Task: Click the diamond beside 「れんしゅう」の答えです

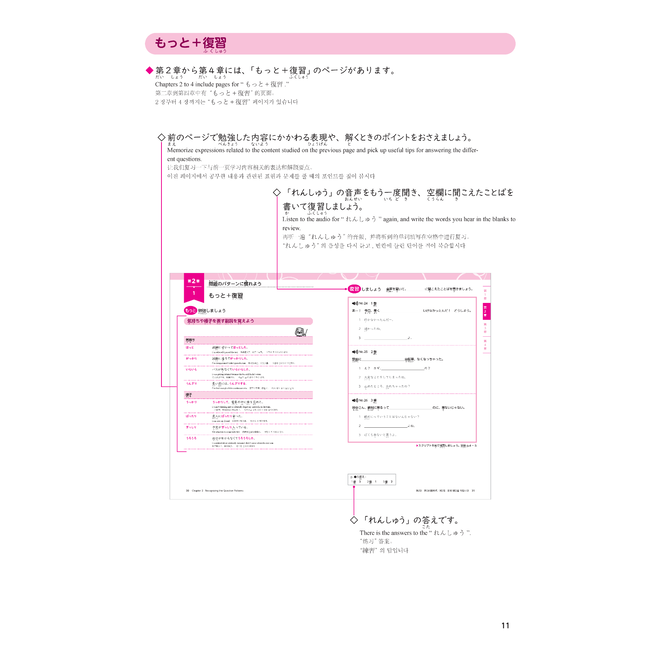Action: (x=352, y=520)
